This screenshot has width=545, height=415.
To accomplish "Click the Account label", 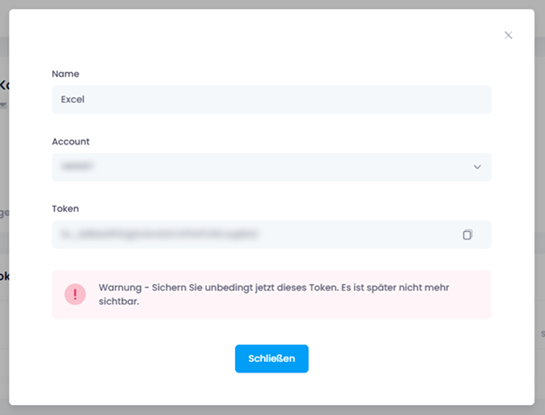I will click(71, 141).
